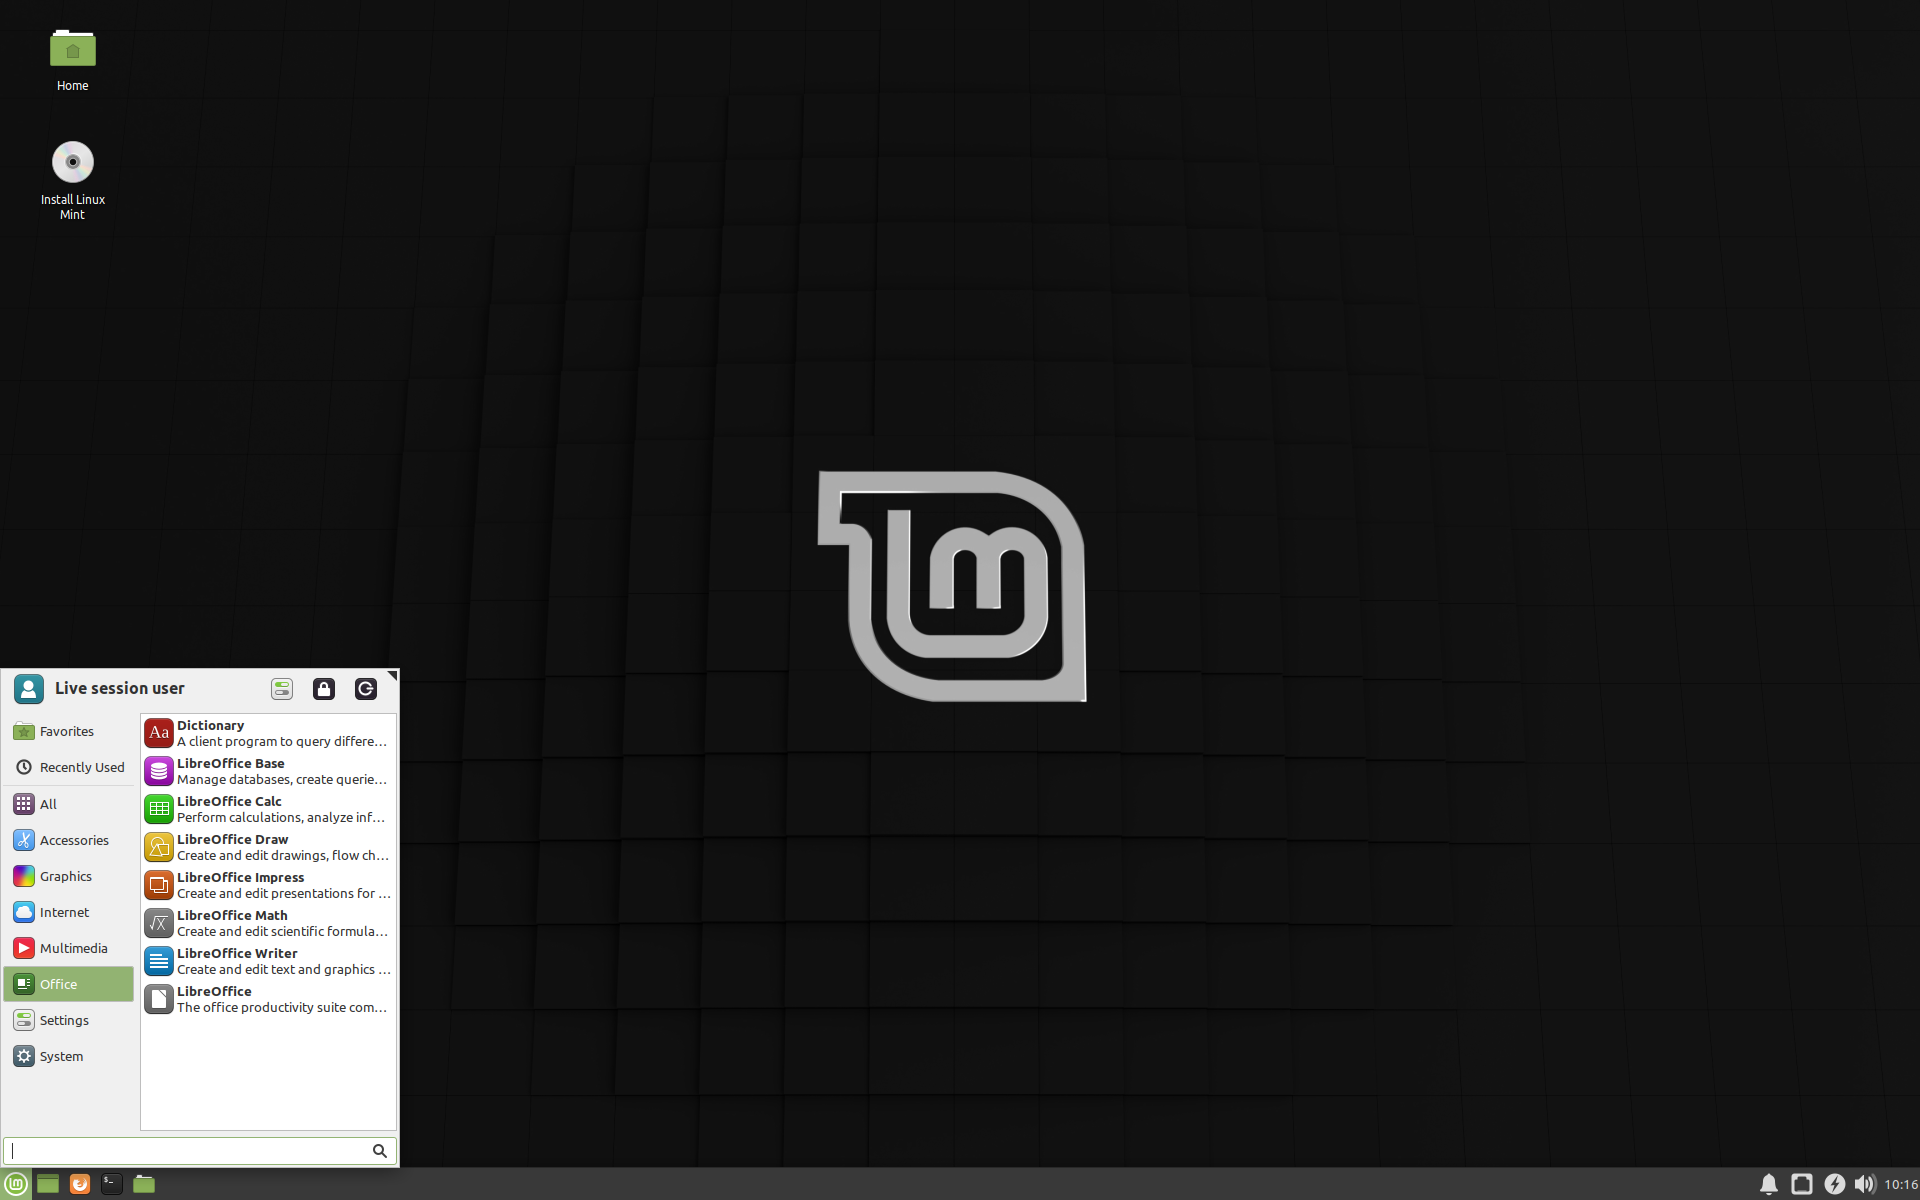Open LibreOffice suite launcher

click(x=267, y=998)
